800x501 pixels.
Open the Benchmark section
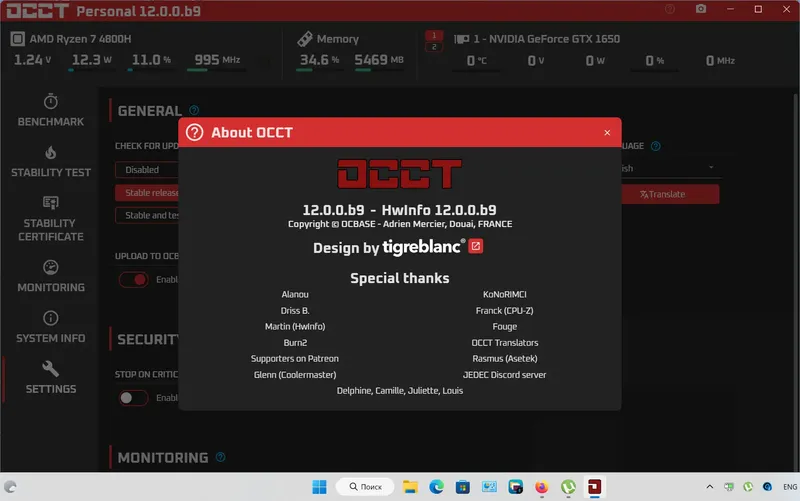51,110
